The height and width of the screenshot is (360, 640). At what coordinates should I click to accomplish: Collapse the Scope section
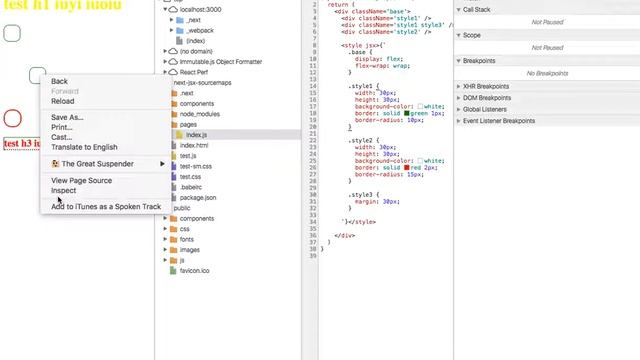pyautogui.click(x=458, y=36)
